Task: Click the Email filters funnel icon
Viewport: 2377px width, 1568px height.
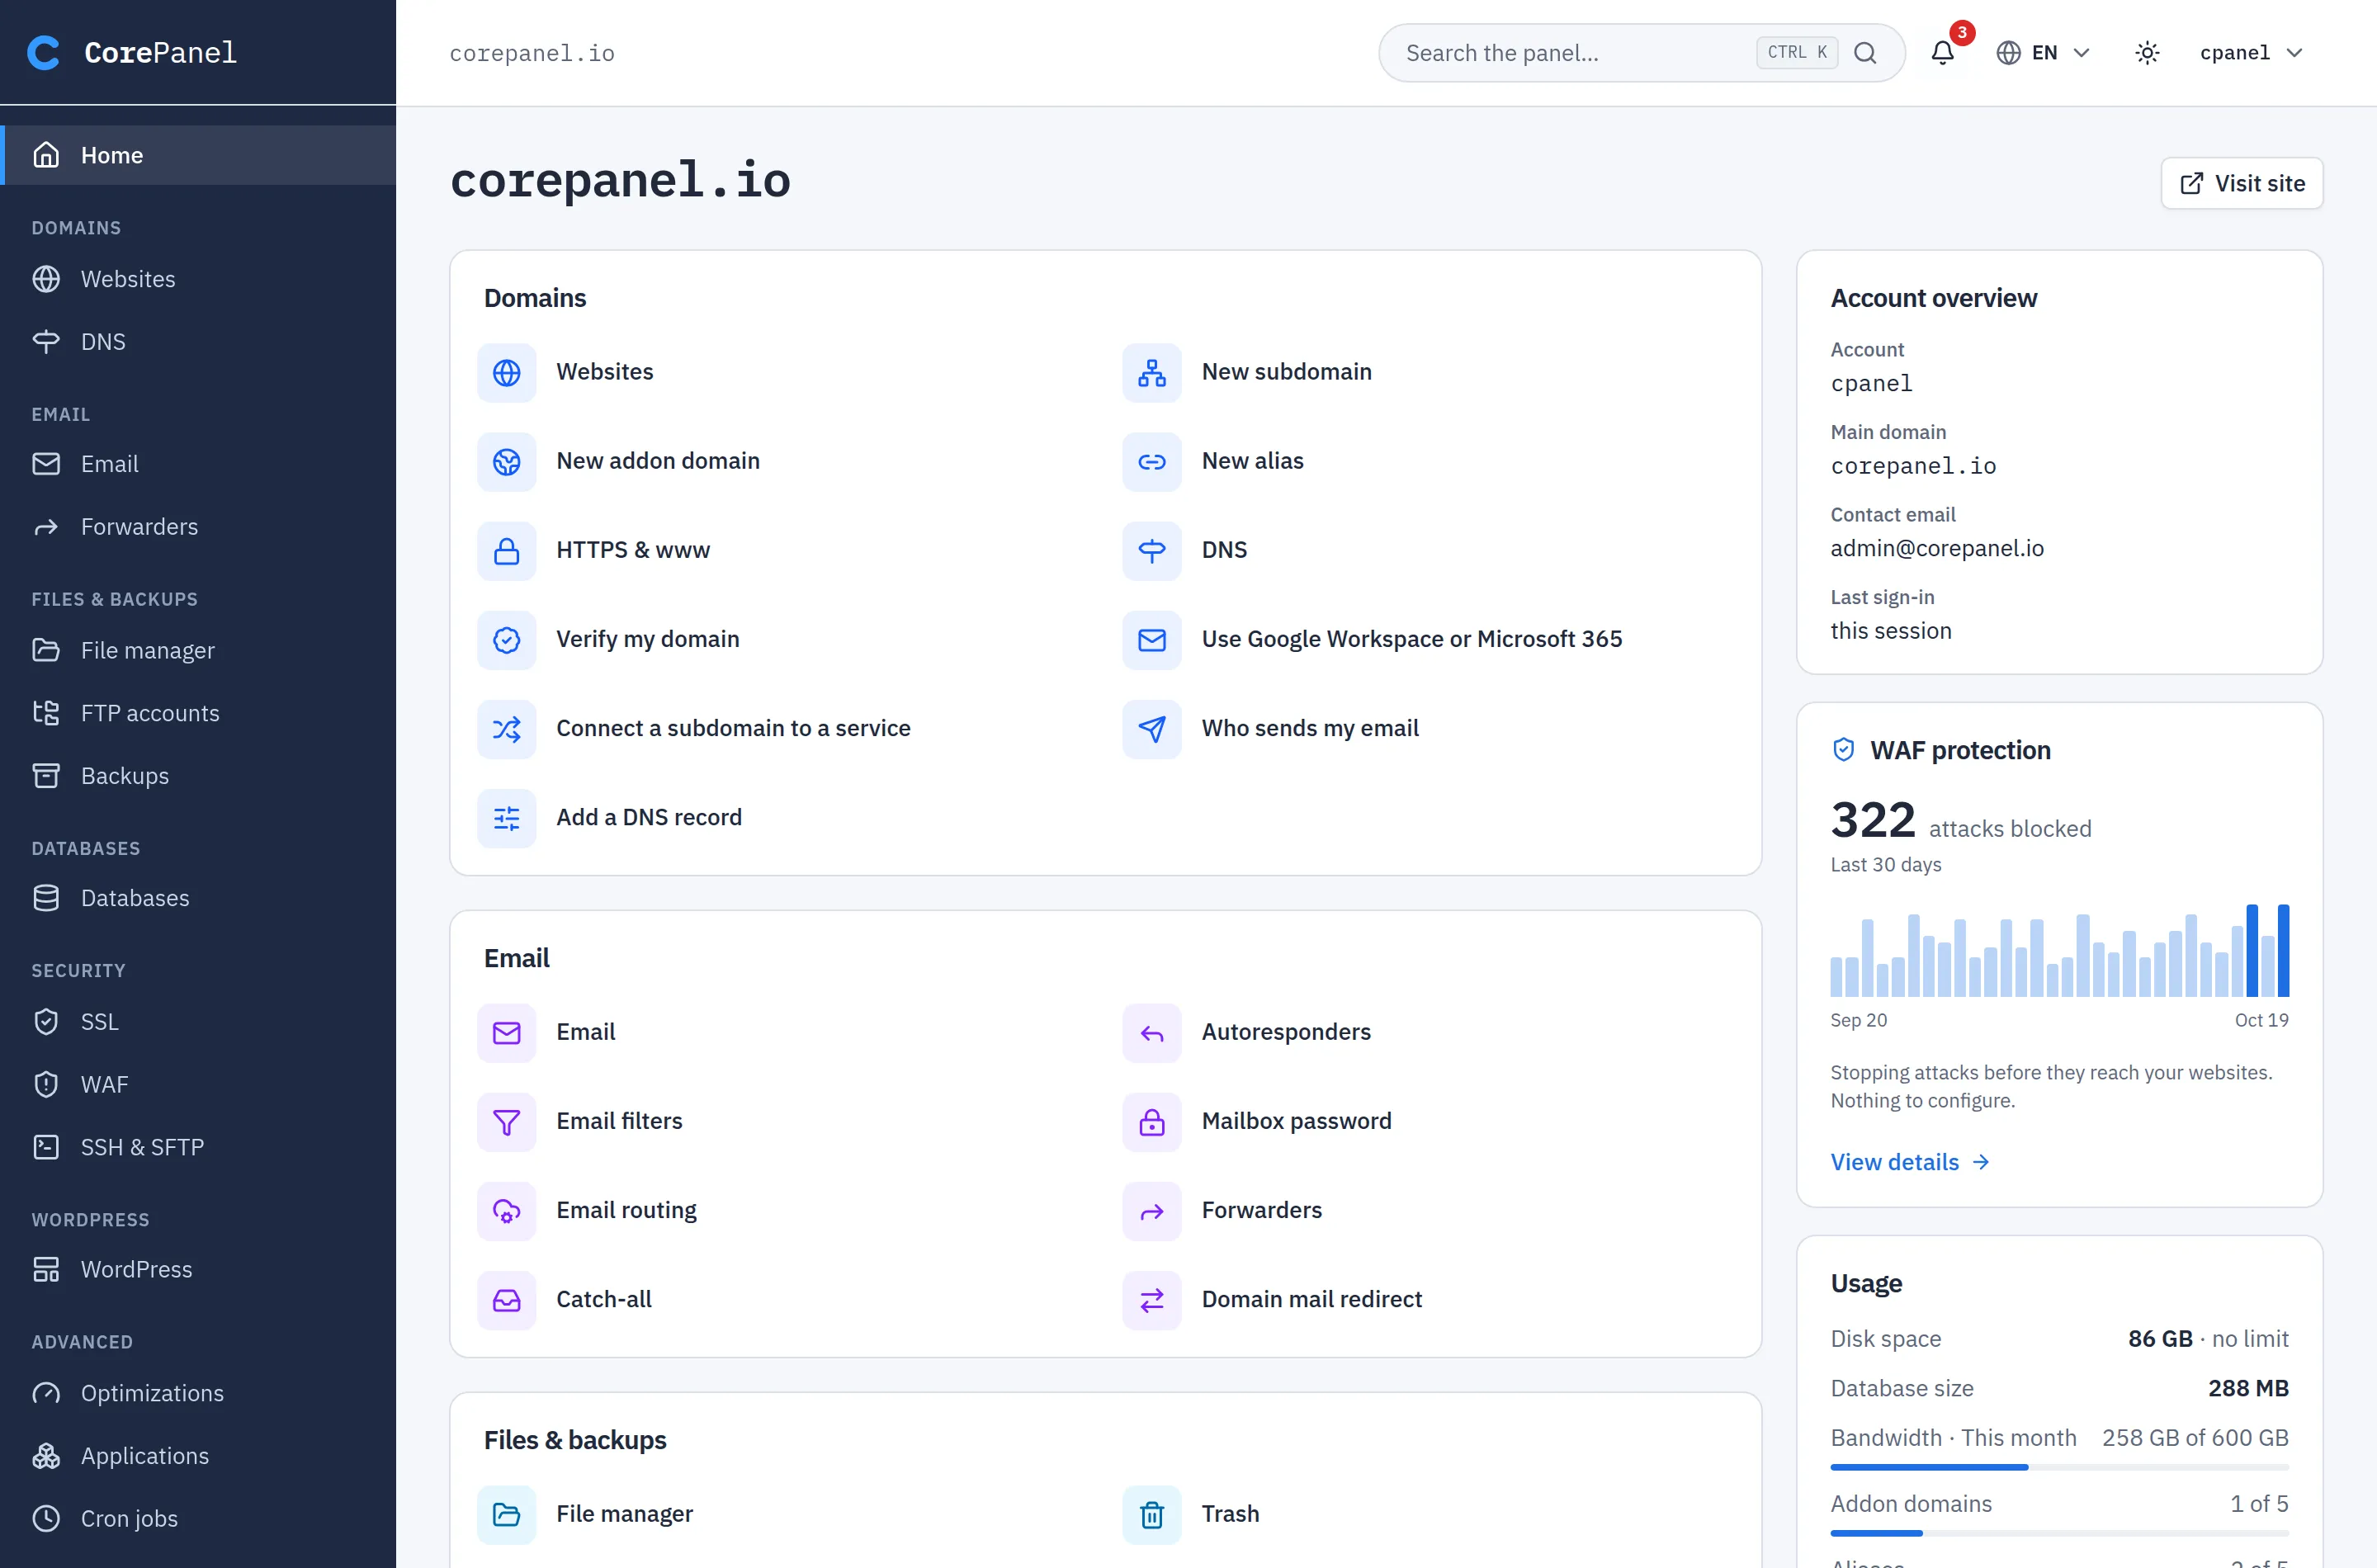Action: tap(507, 1121)
